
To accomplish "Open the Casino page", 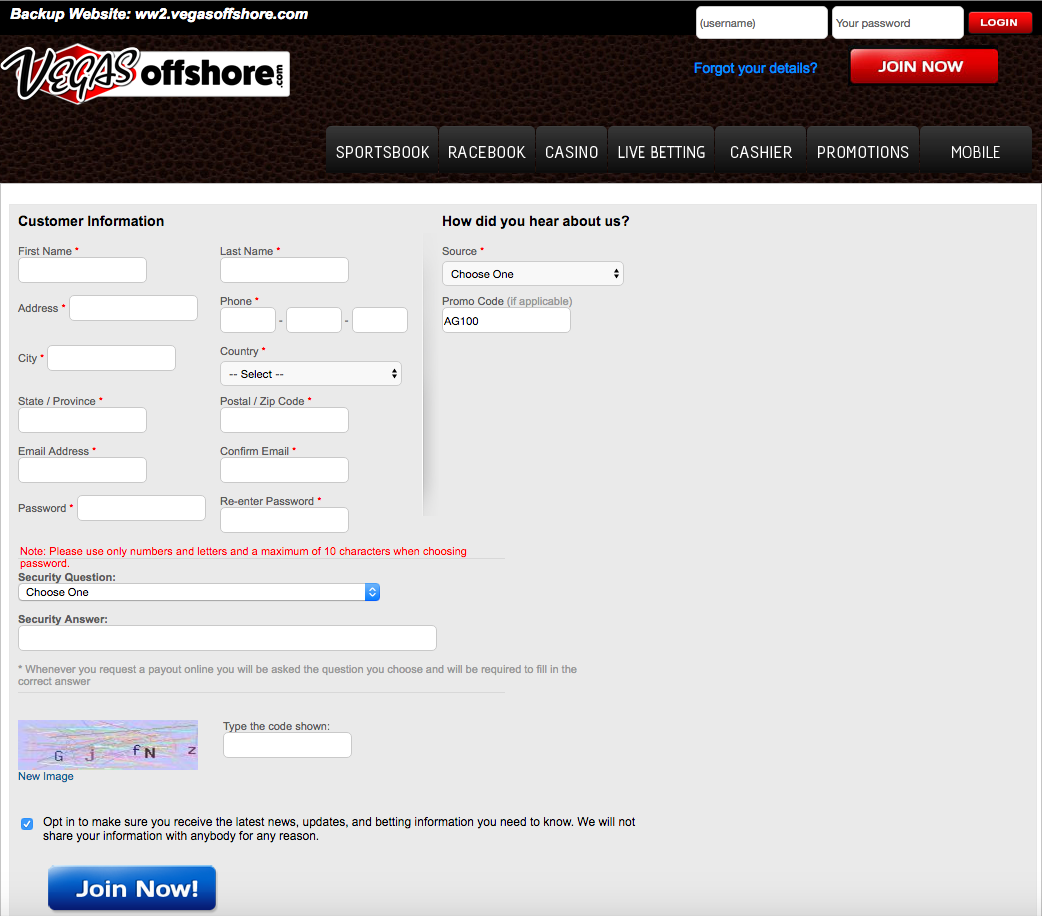I will (x=572, y=152).
